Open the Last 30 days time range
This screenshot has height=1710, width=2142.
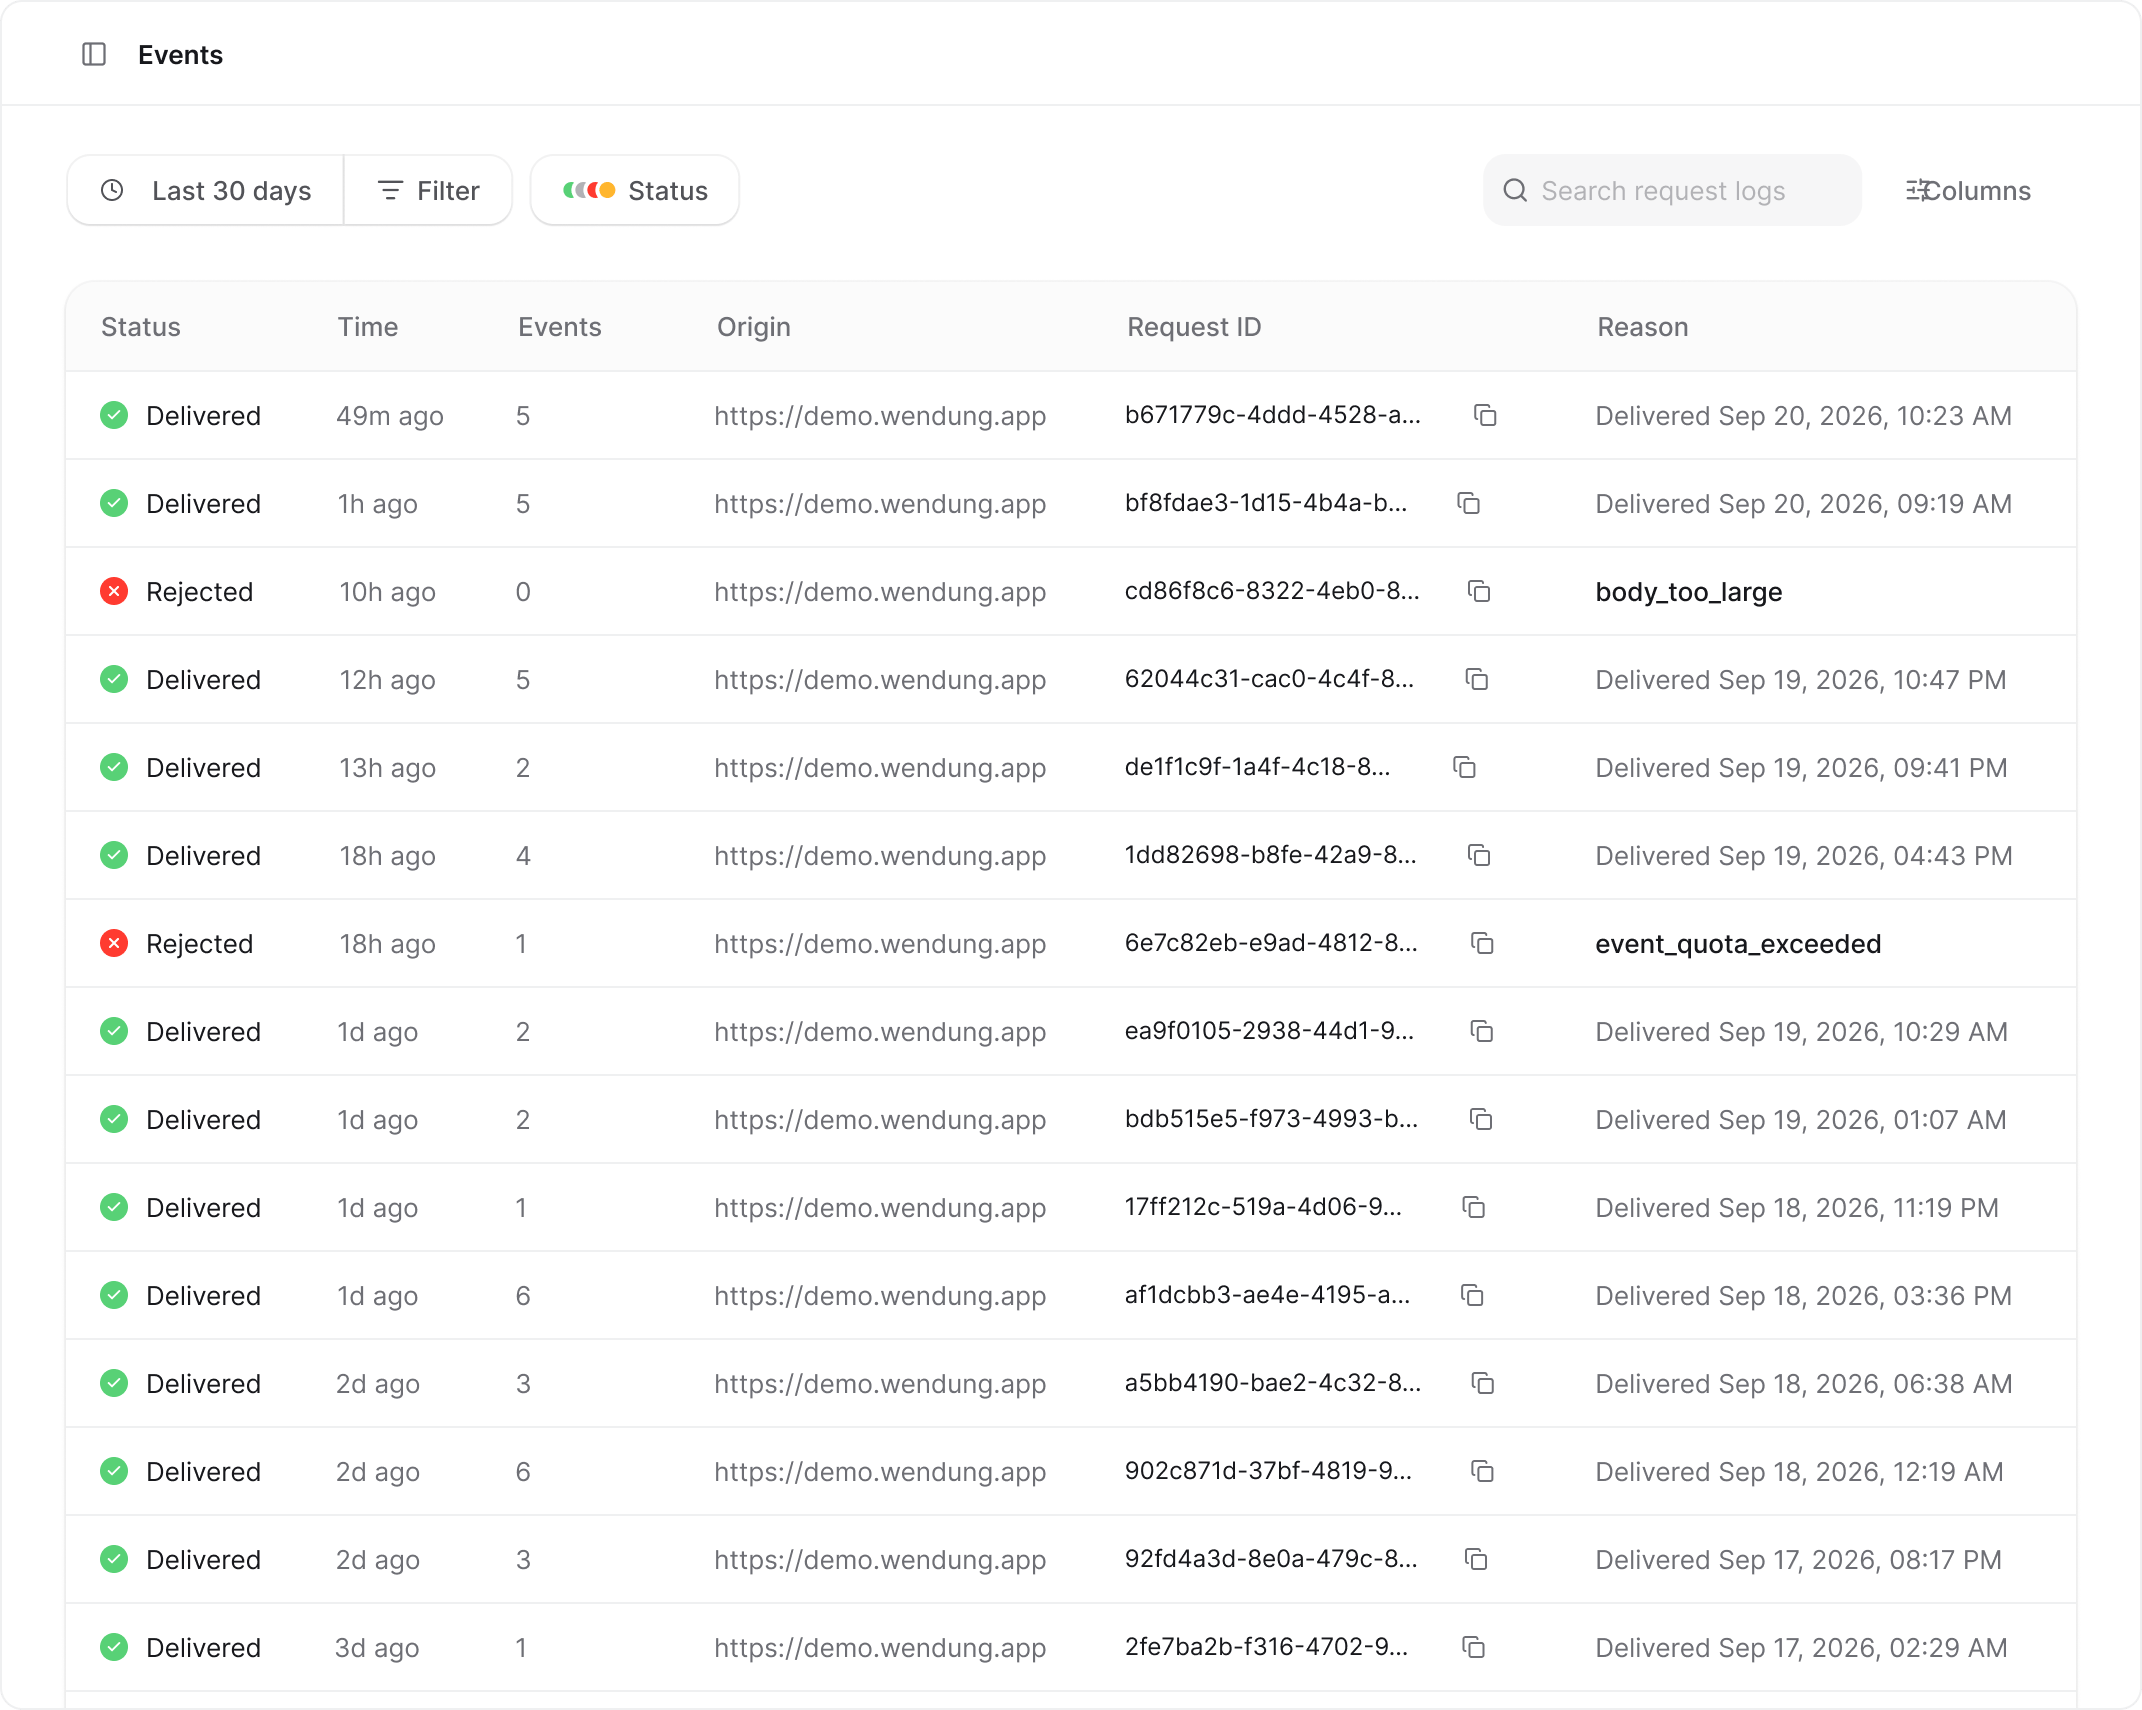(x=205, y=190)
